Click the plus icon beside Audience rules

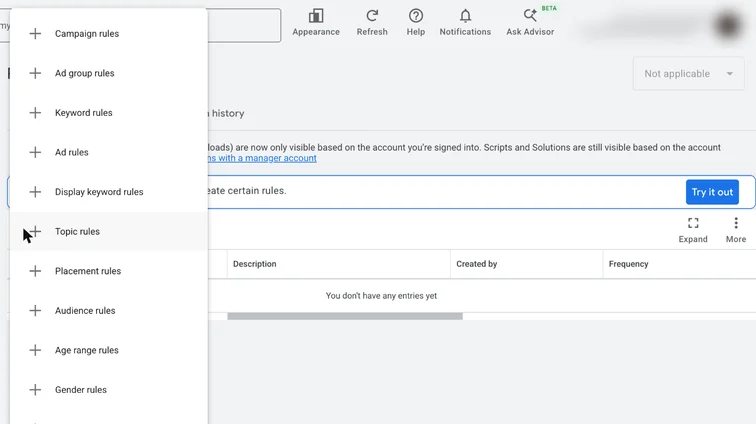[35, 311]
